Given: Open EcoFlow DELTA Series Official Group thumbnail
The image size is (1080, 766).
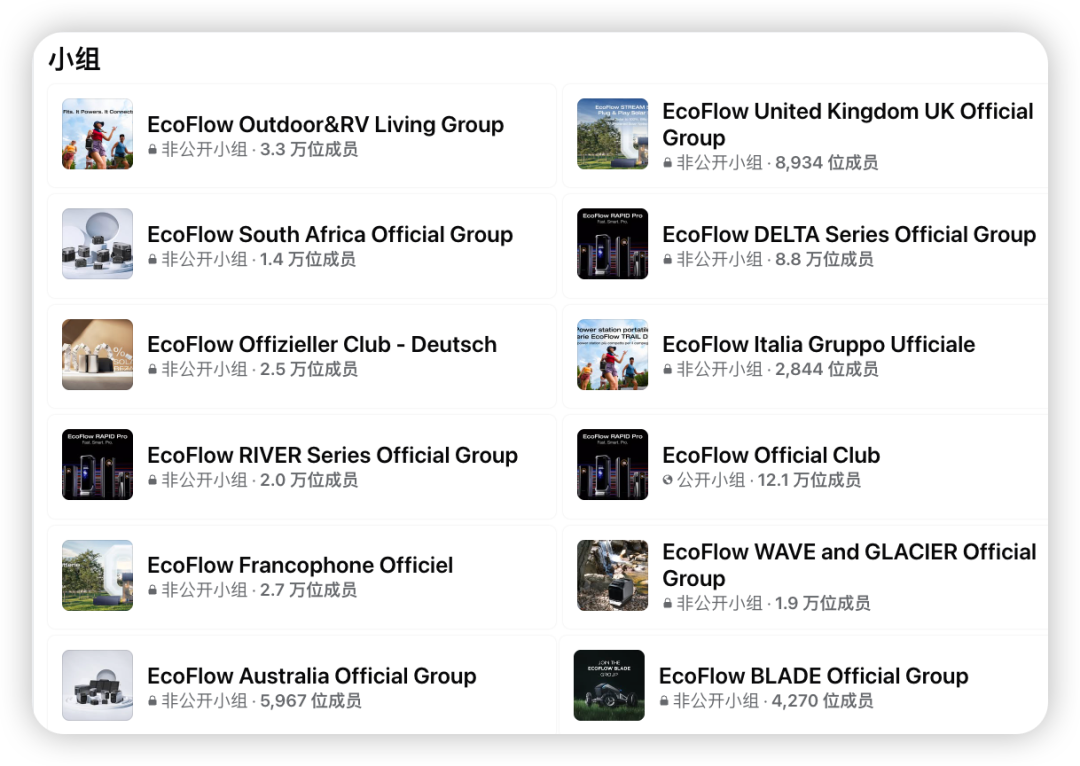Looking at the screenshot, I should (612, 244).
